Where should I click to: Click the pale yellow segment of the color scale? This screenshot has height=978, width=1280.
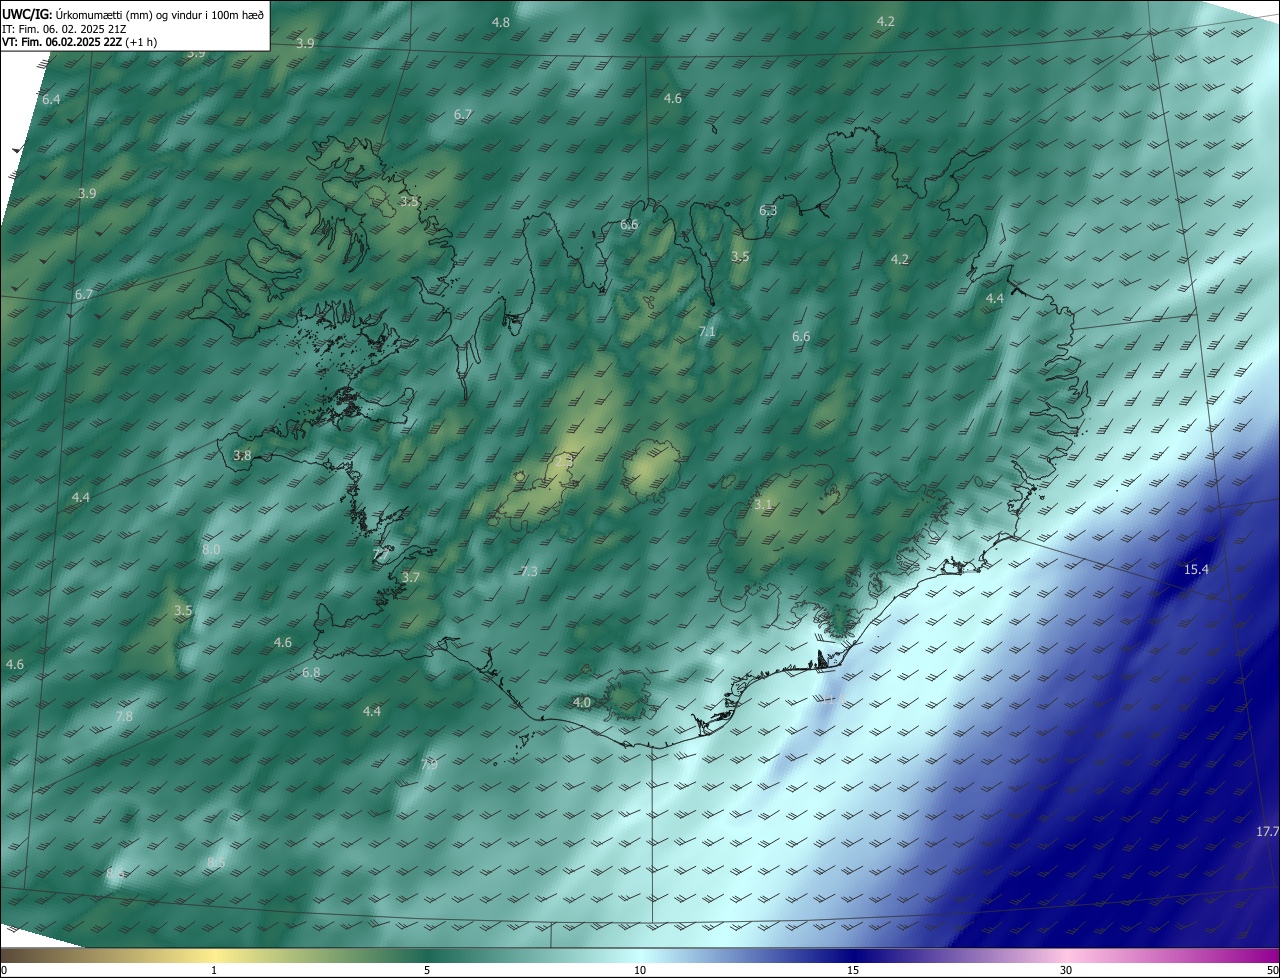click(x=215, y=955)
